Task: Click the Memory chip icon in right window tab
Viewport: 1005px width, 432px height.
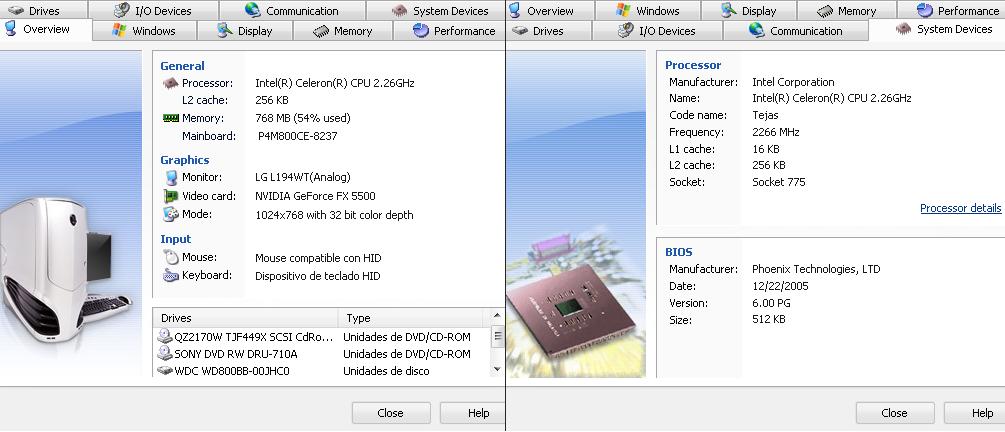Action: tap(826, 11)
